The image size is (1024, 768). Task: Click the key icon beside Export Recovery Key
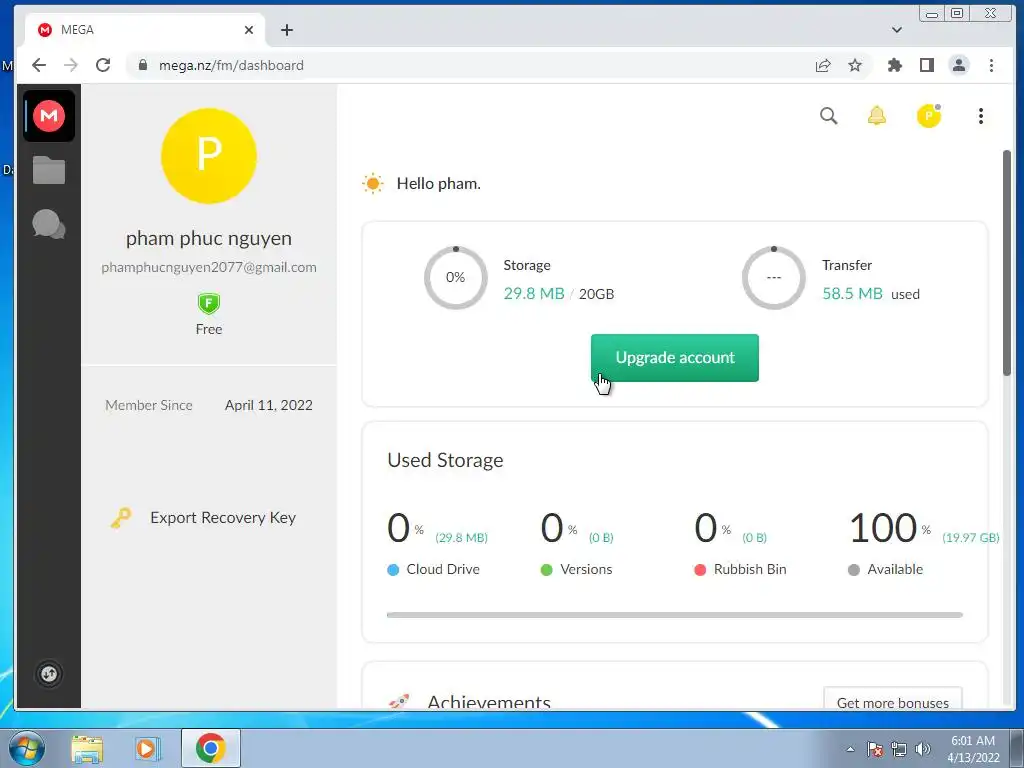[x=121, y=518]
